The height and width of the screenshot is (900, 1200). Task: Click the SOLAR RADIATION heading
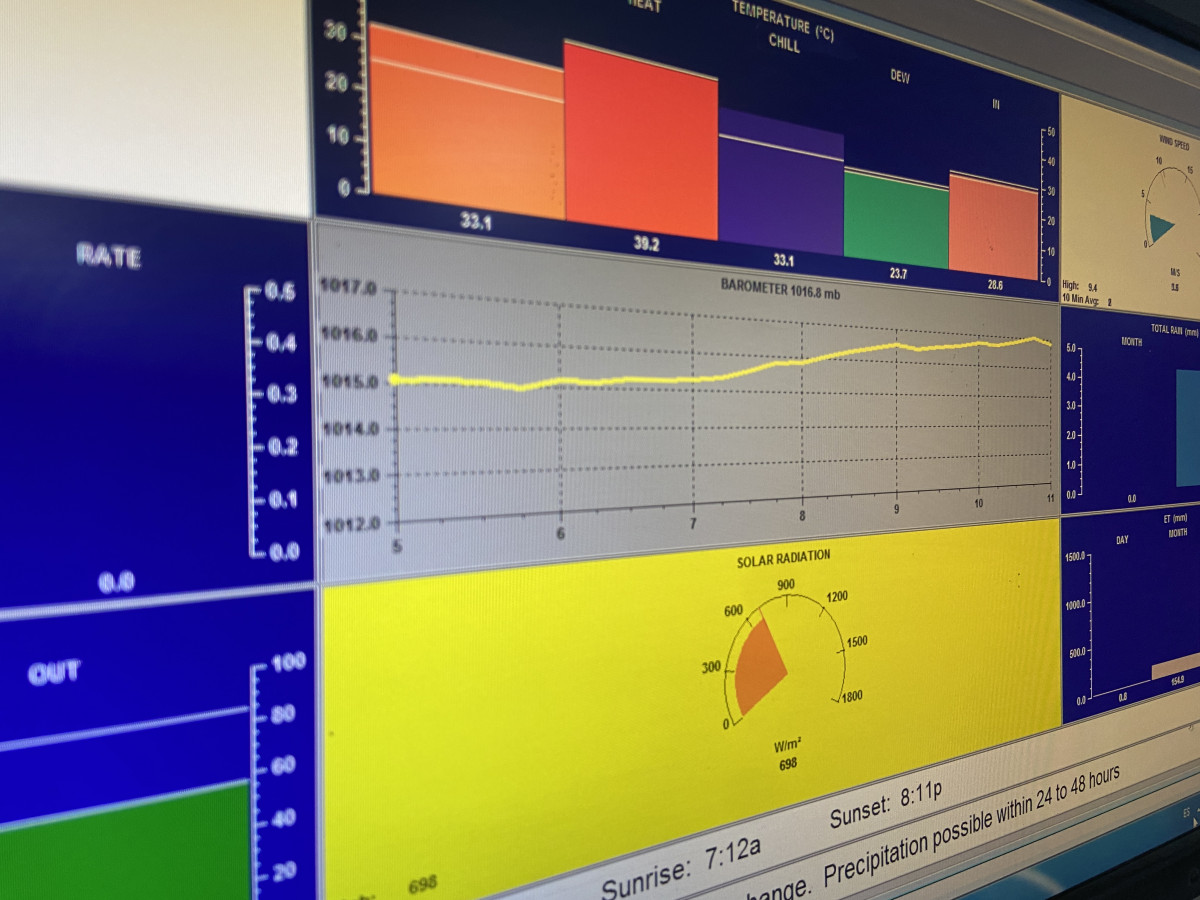point(783,559)
